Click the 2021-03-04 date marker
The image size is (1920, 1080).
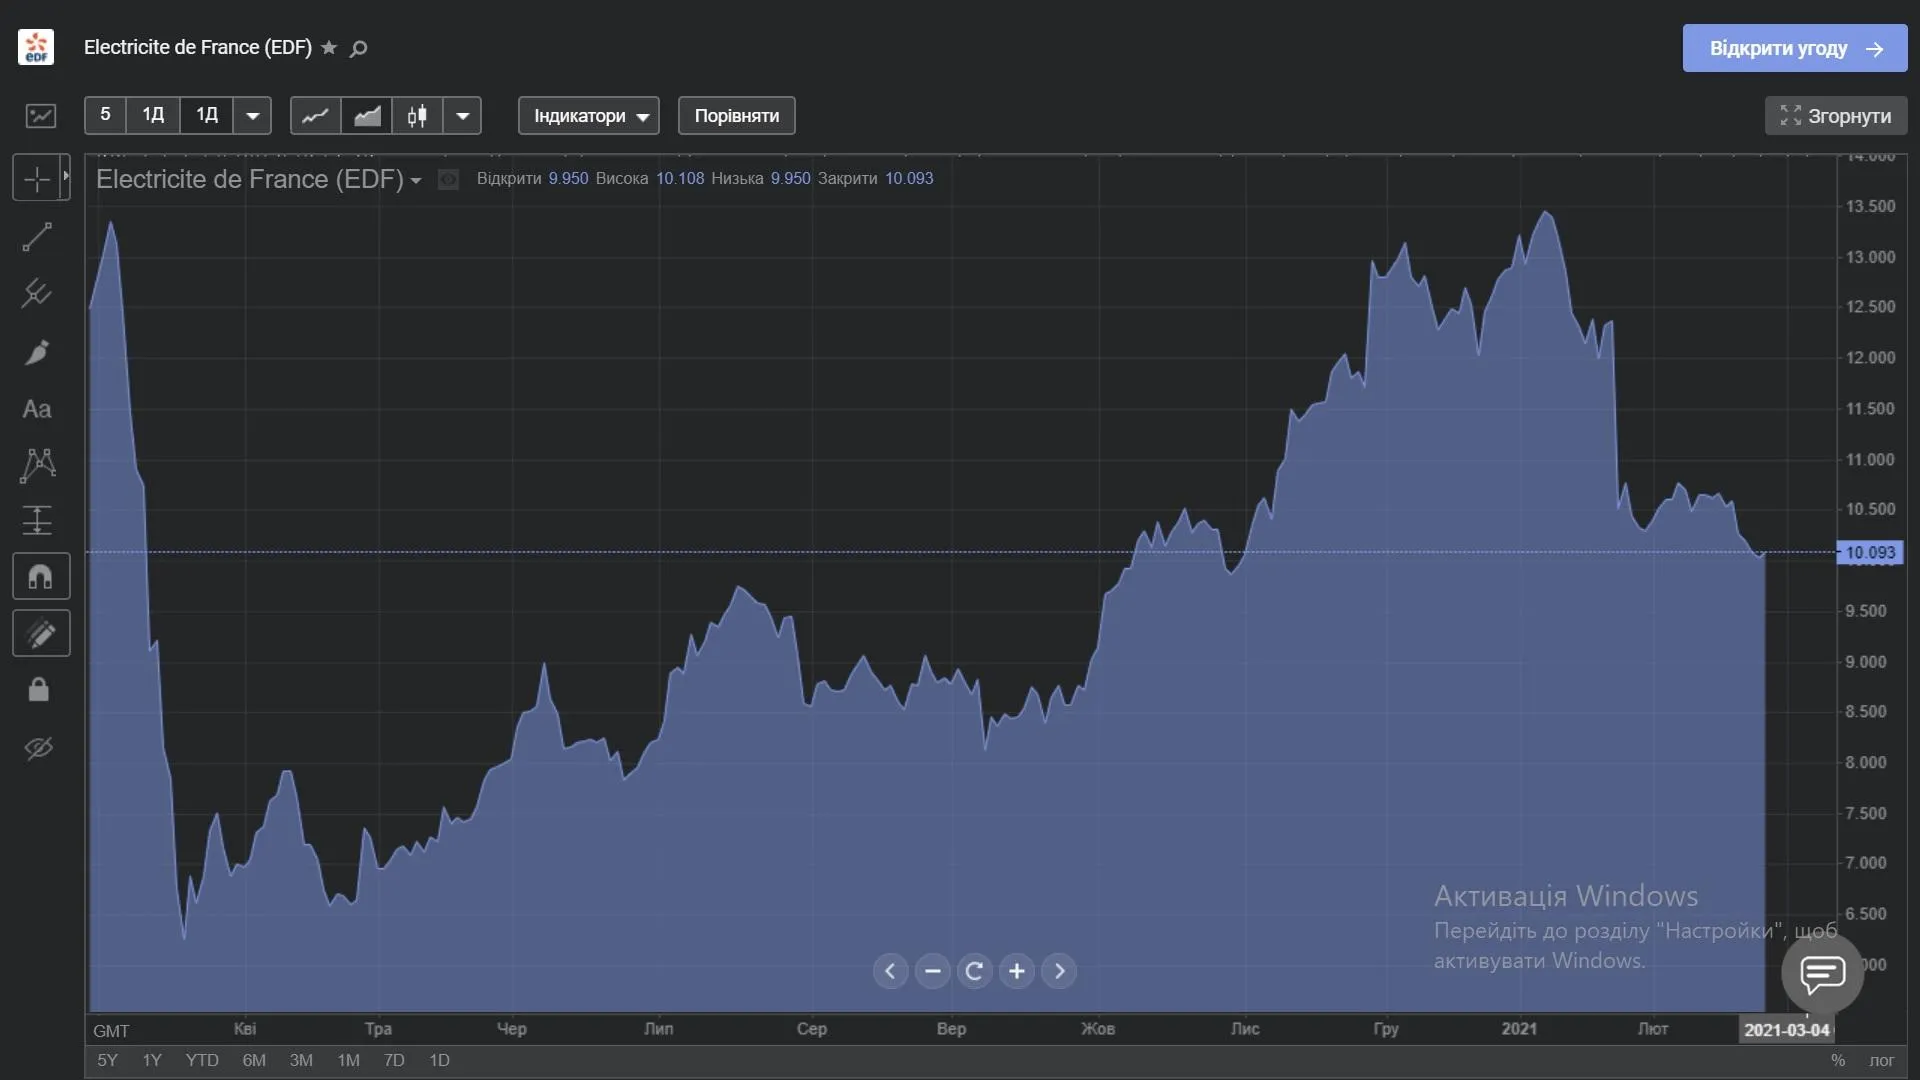1787,1031
